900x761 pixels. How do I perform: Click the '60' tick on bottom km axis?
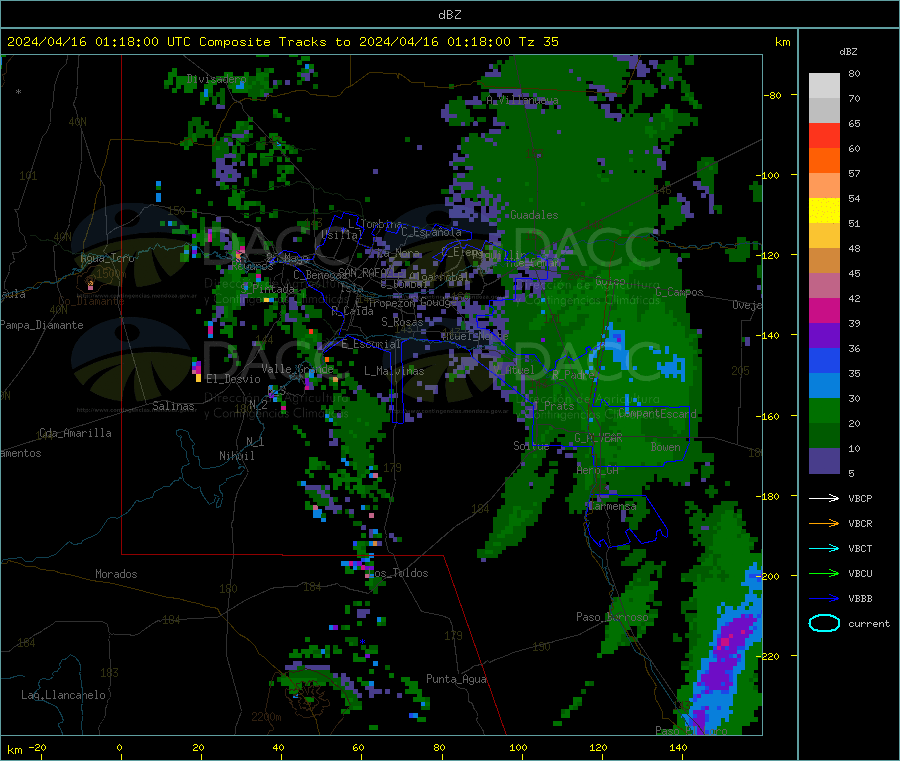358,747
